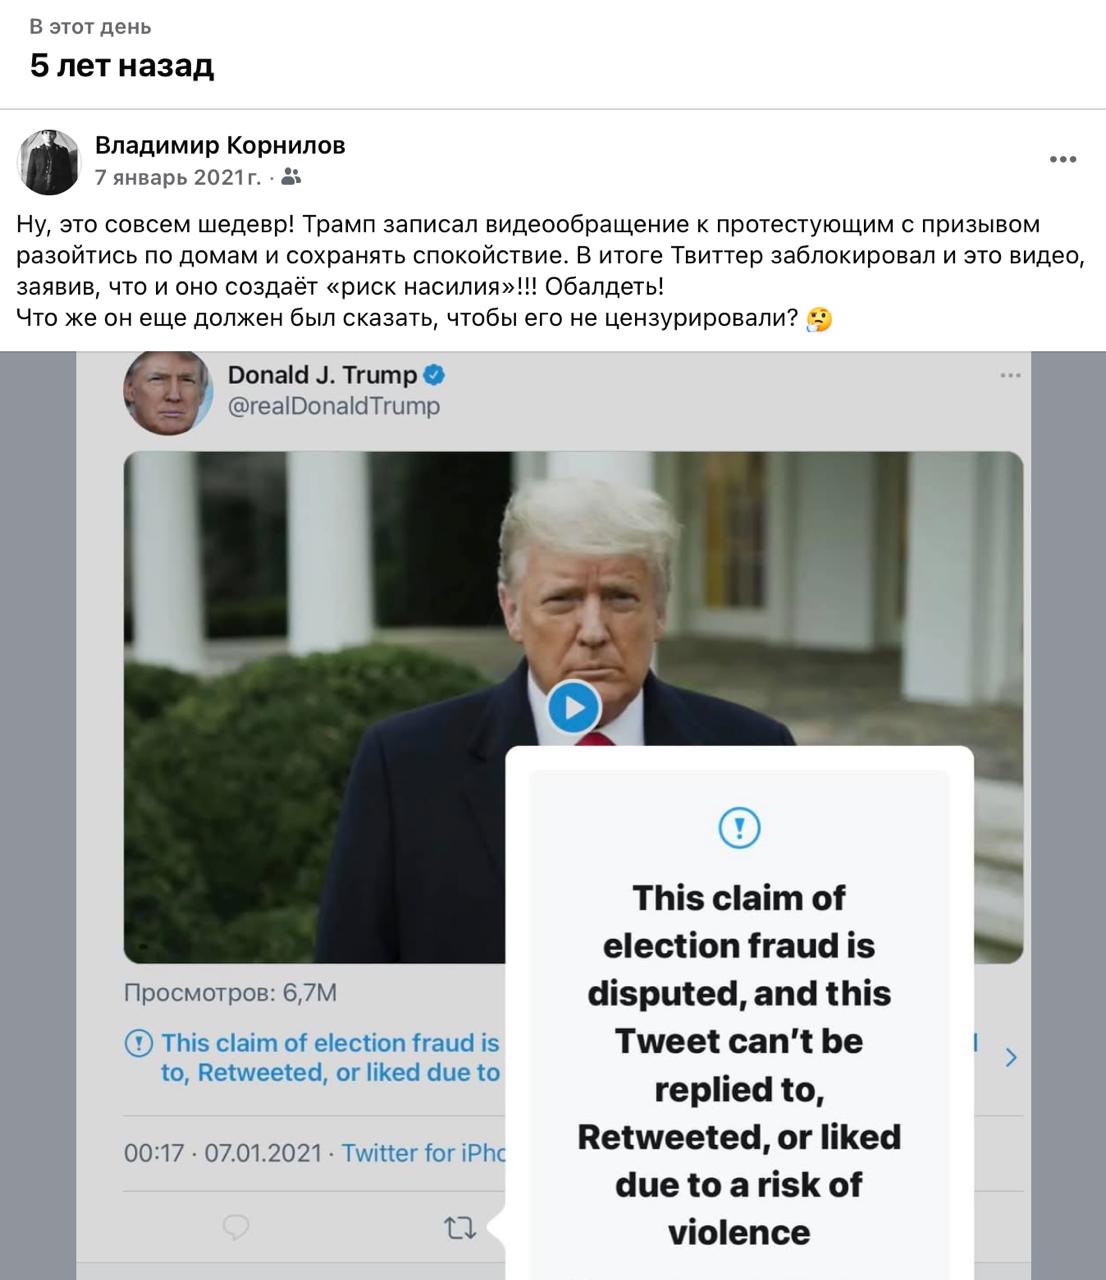Screen dimensions: 1106x1280
Task: Click the thinking face emoji
Action: point(818,319)
